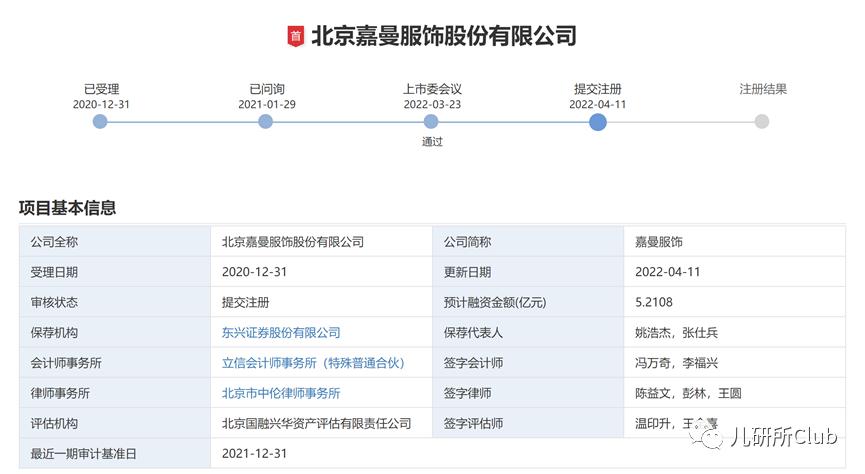The image size is (865, 474).
Task: Click the 预计融资金额(亿元) label
Action: pyautogui.click(x=495, y=302)
